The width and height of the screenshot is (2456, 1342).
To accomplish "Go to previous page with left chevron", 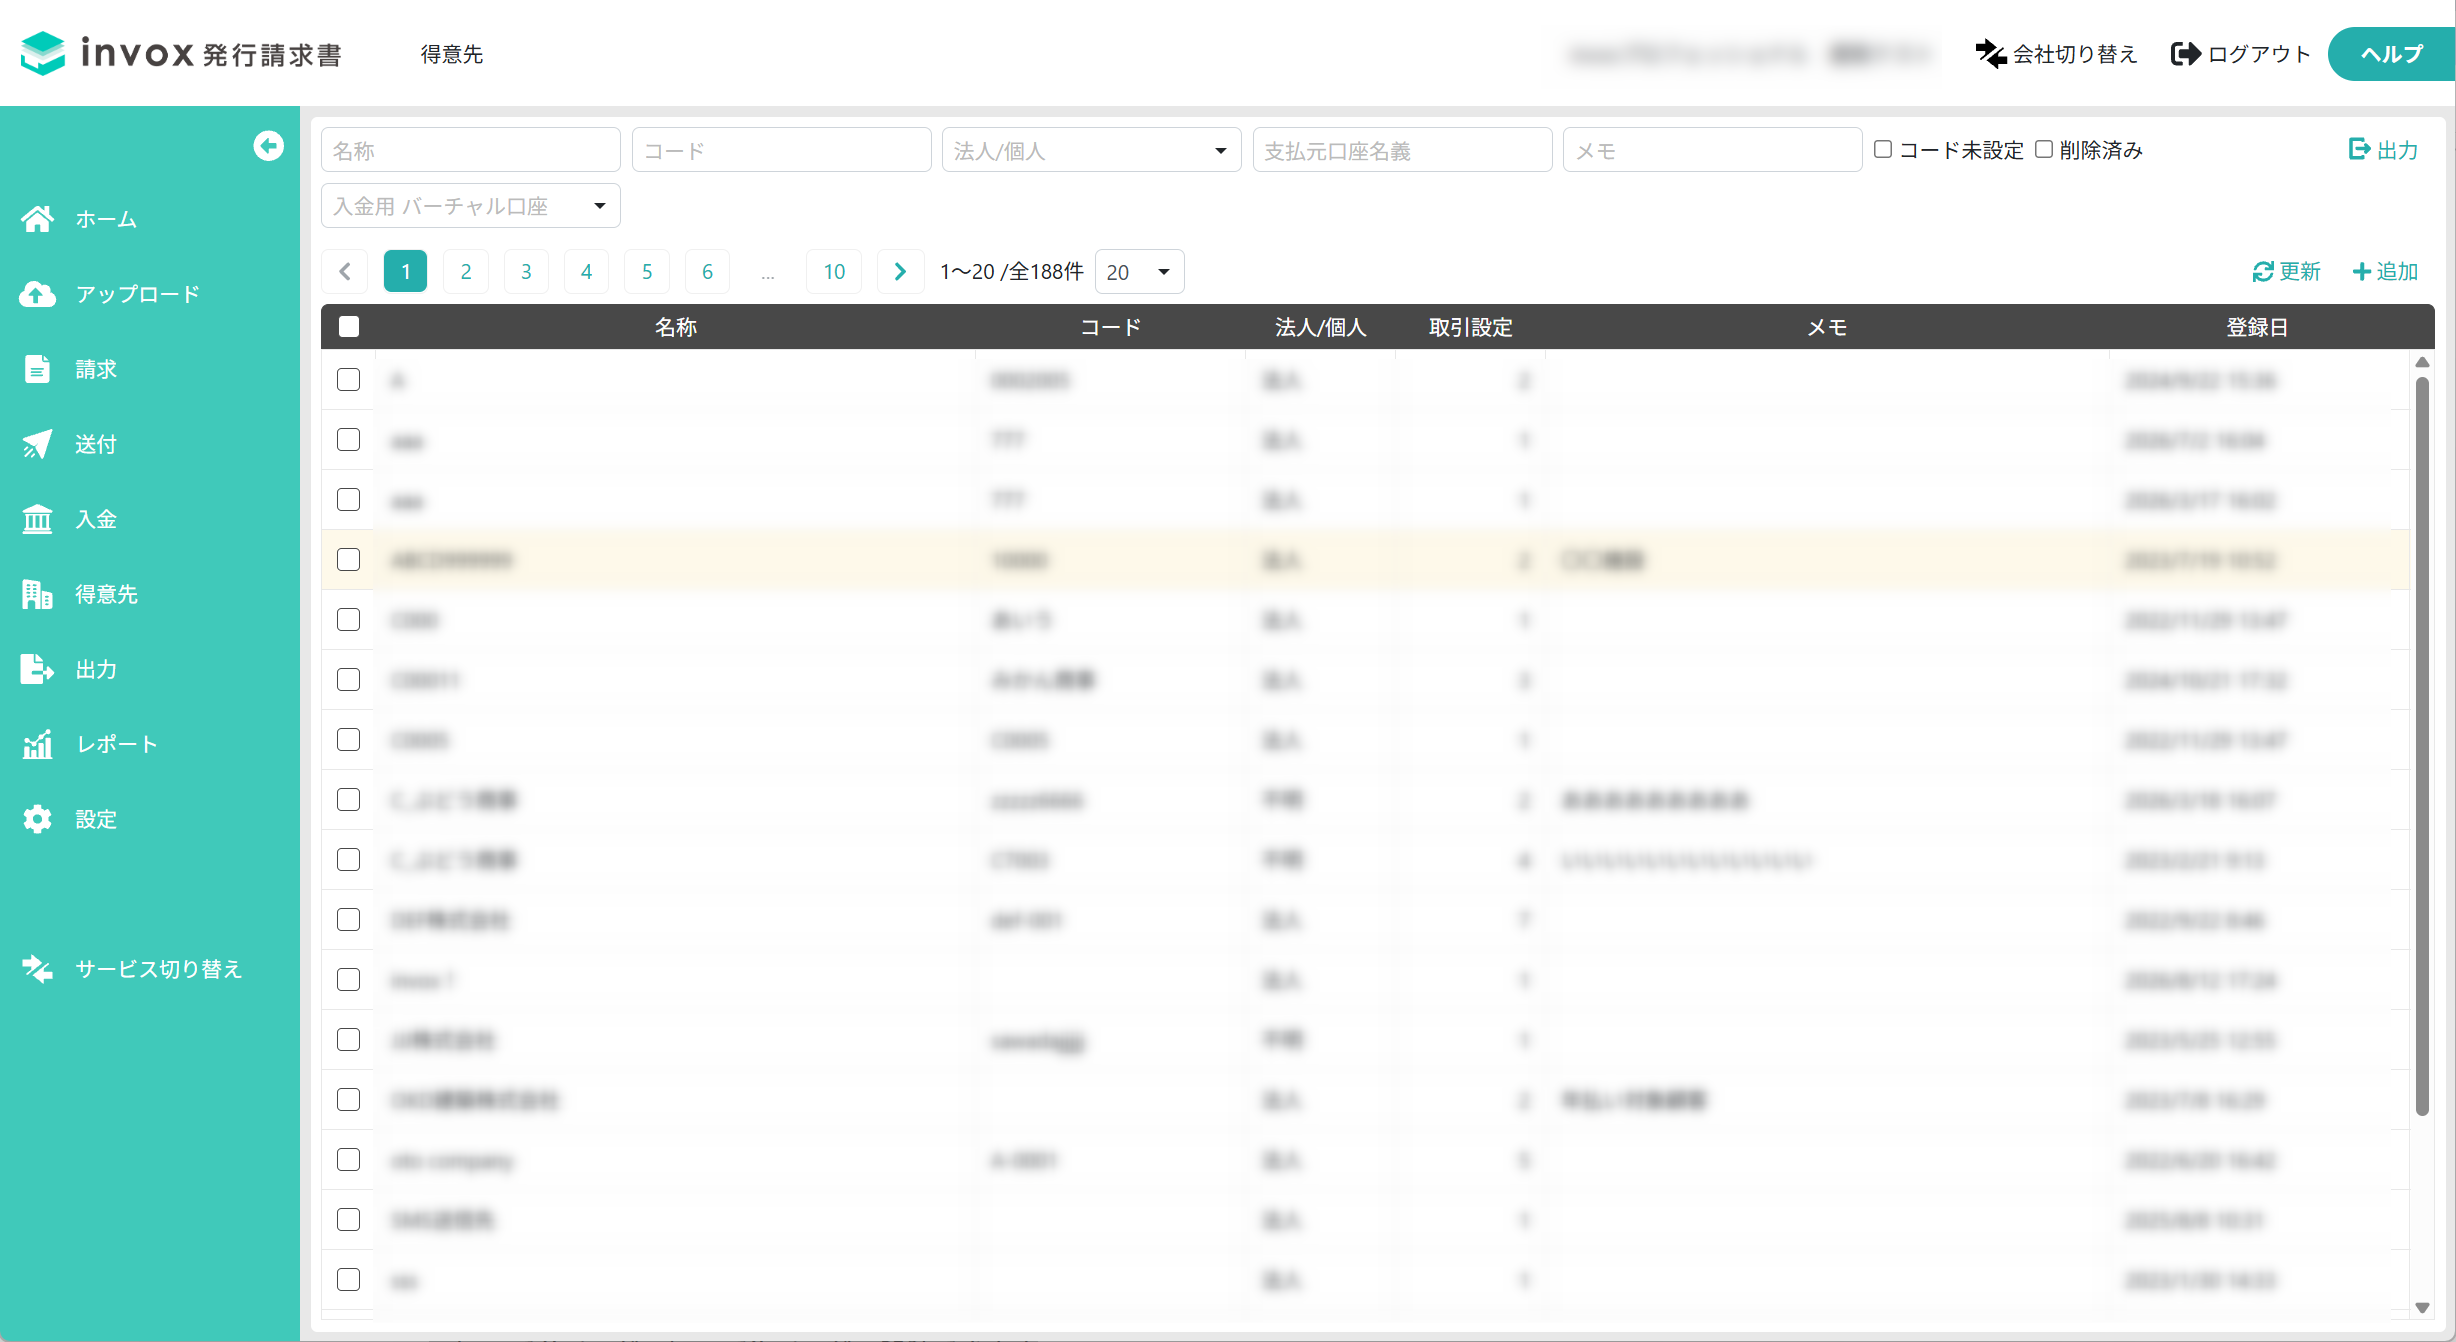I will (345, 271).
